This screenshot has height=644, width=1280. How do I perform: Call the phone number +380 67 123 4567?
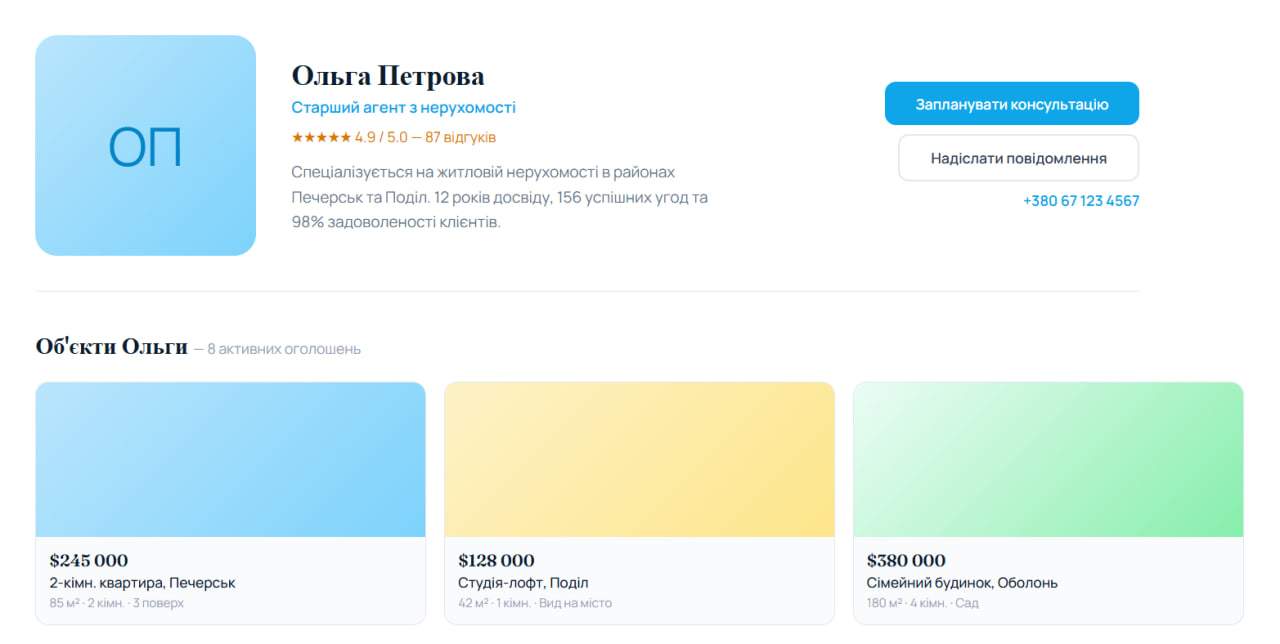coord(1080,201)
